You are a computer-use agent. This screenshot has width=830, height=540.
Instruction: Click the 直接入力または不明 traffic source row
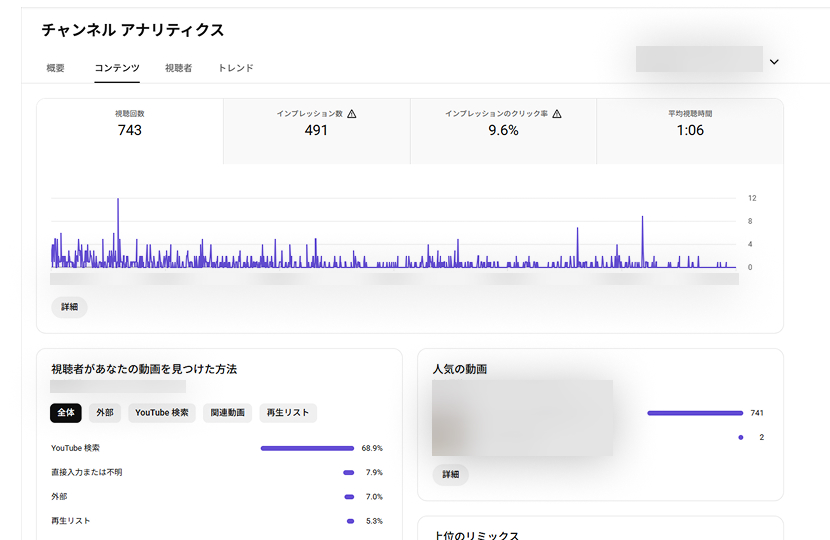(x=216, y=472)
